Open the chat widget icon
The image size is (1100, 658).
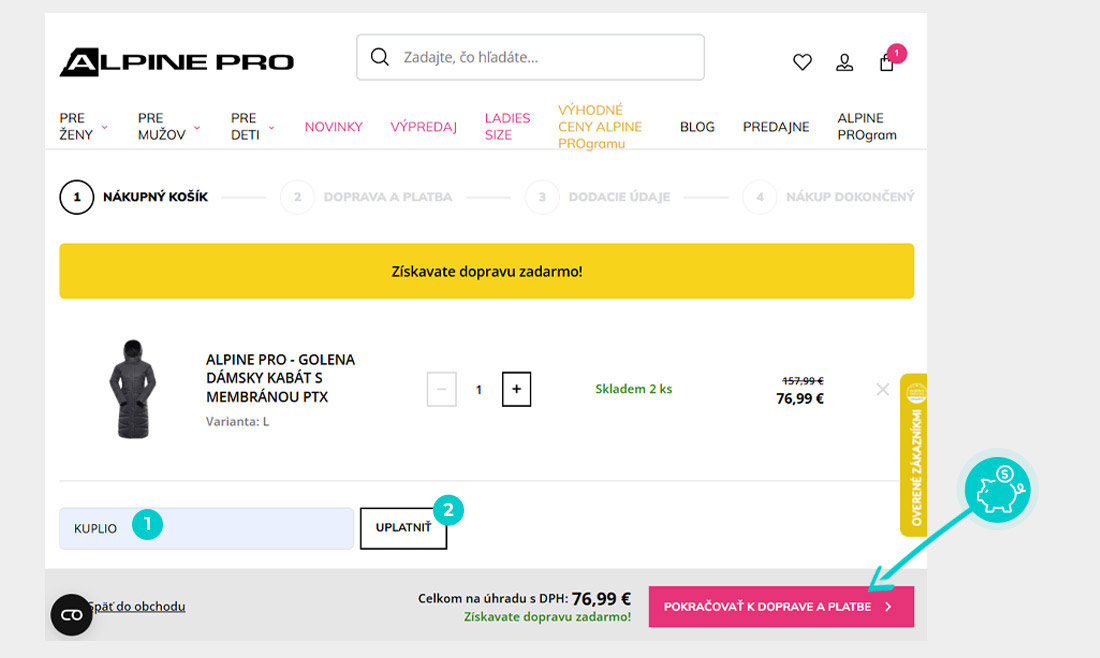[x=72, y=615]
